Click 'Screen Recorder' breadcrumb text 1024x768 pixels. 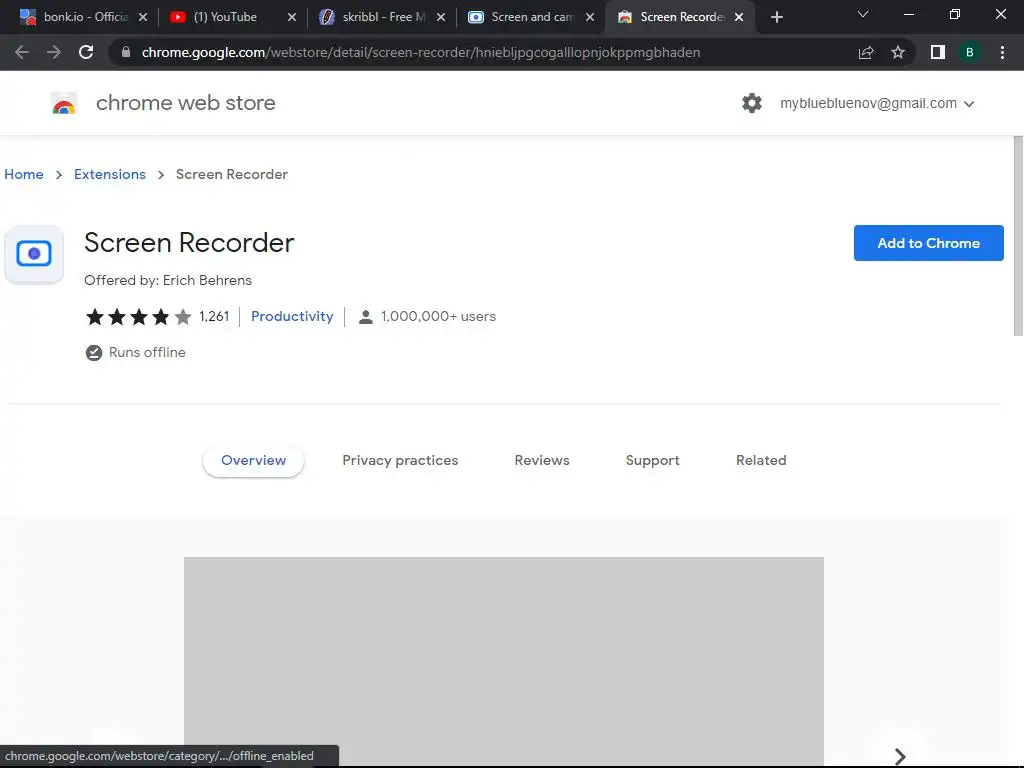click(232, 174)
